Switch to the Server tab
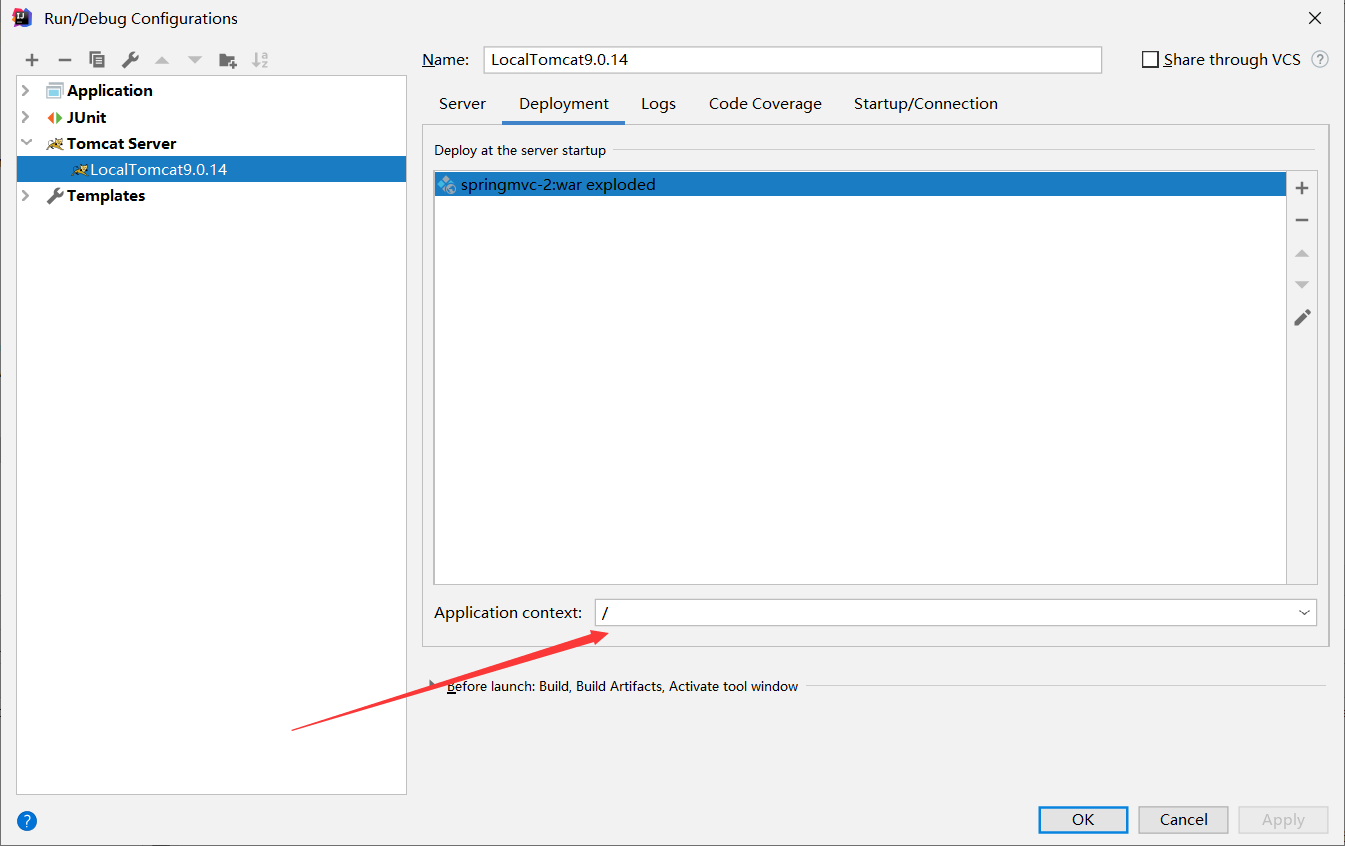This screenshot has width=1345, height=846. coord(462,104)
